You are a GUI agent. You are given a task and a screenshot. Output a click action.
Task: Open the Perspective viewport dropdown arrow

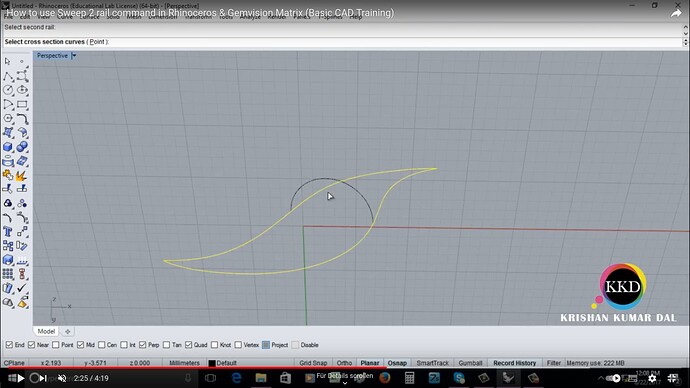(x=74, y=56)
